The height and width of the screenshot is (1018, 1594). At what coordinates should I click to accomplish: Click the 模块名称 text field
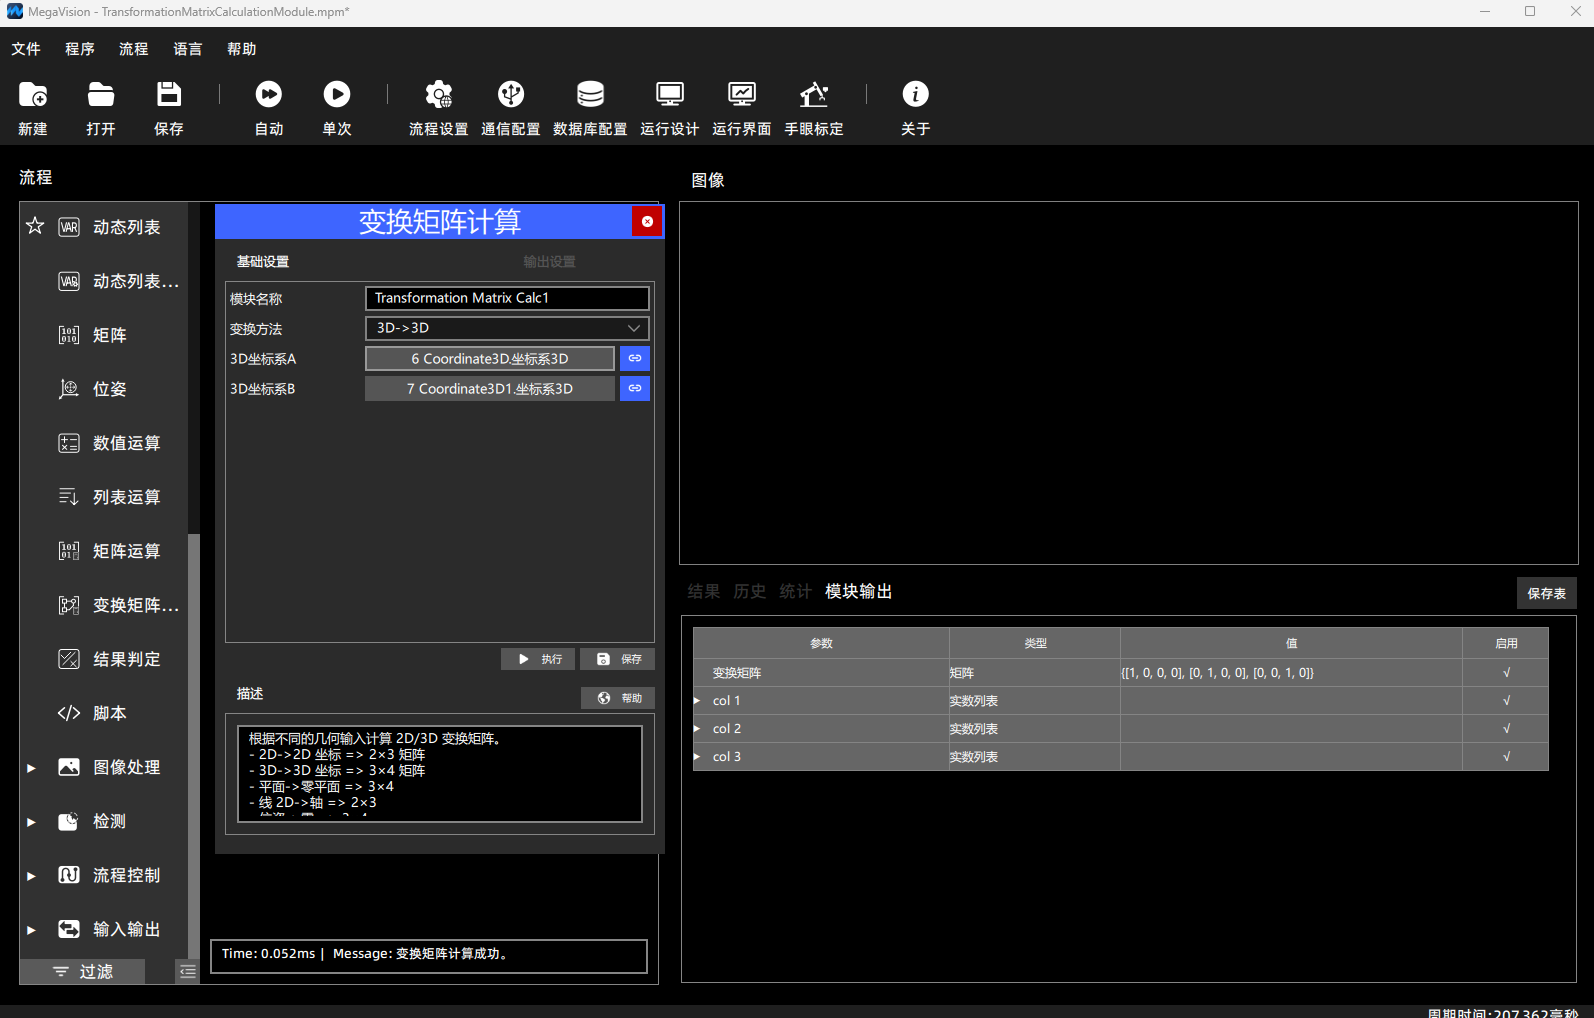pyautogui.click(x=507, y=298)
